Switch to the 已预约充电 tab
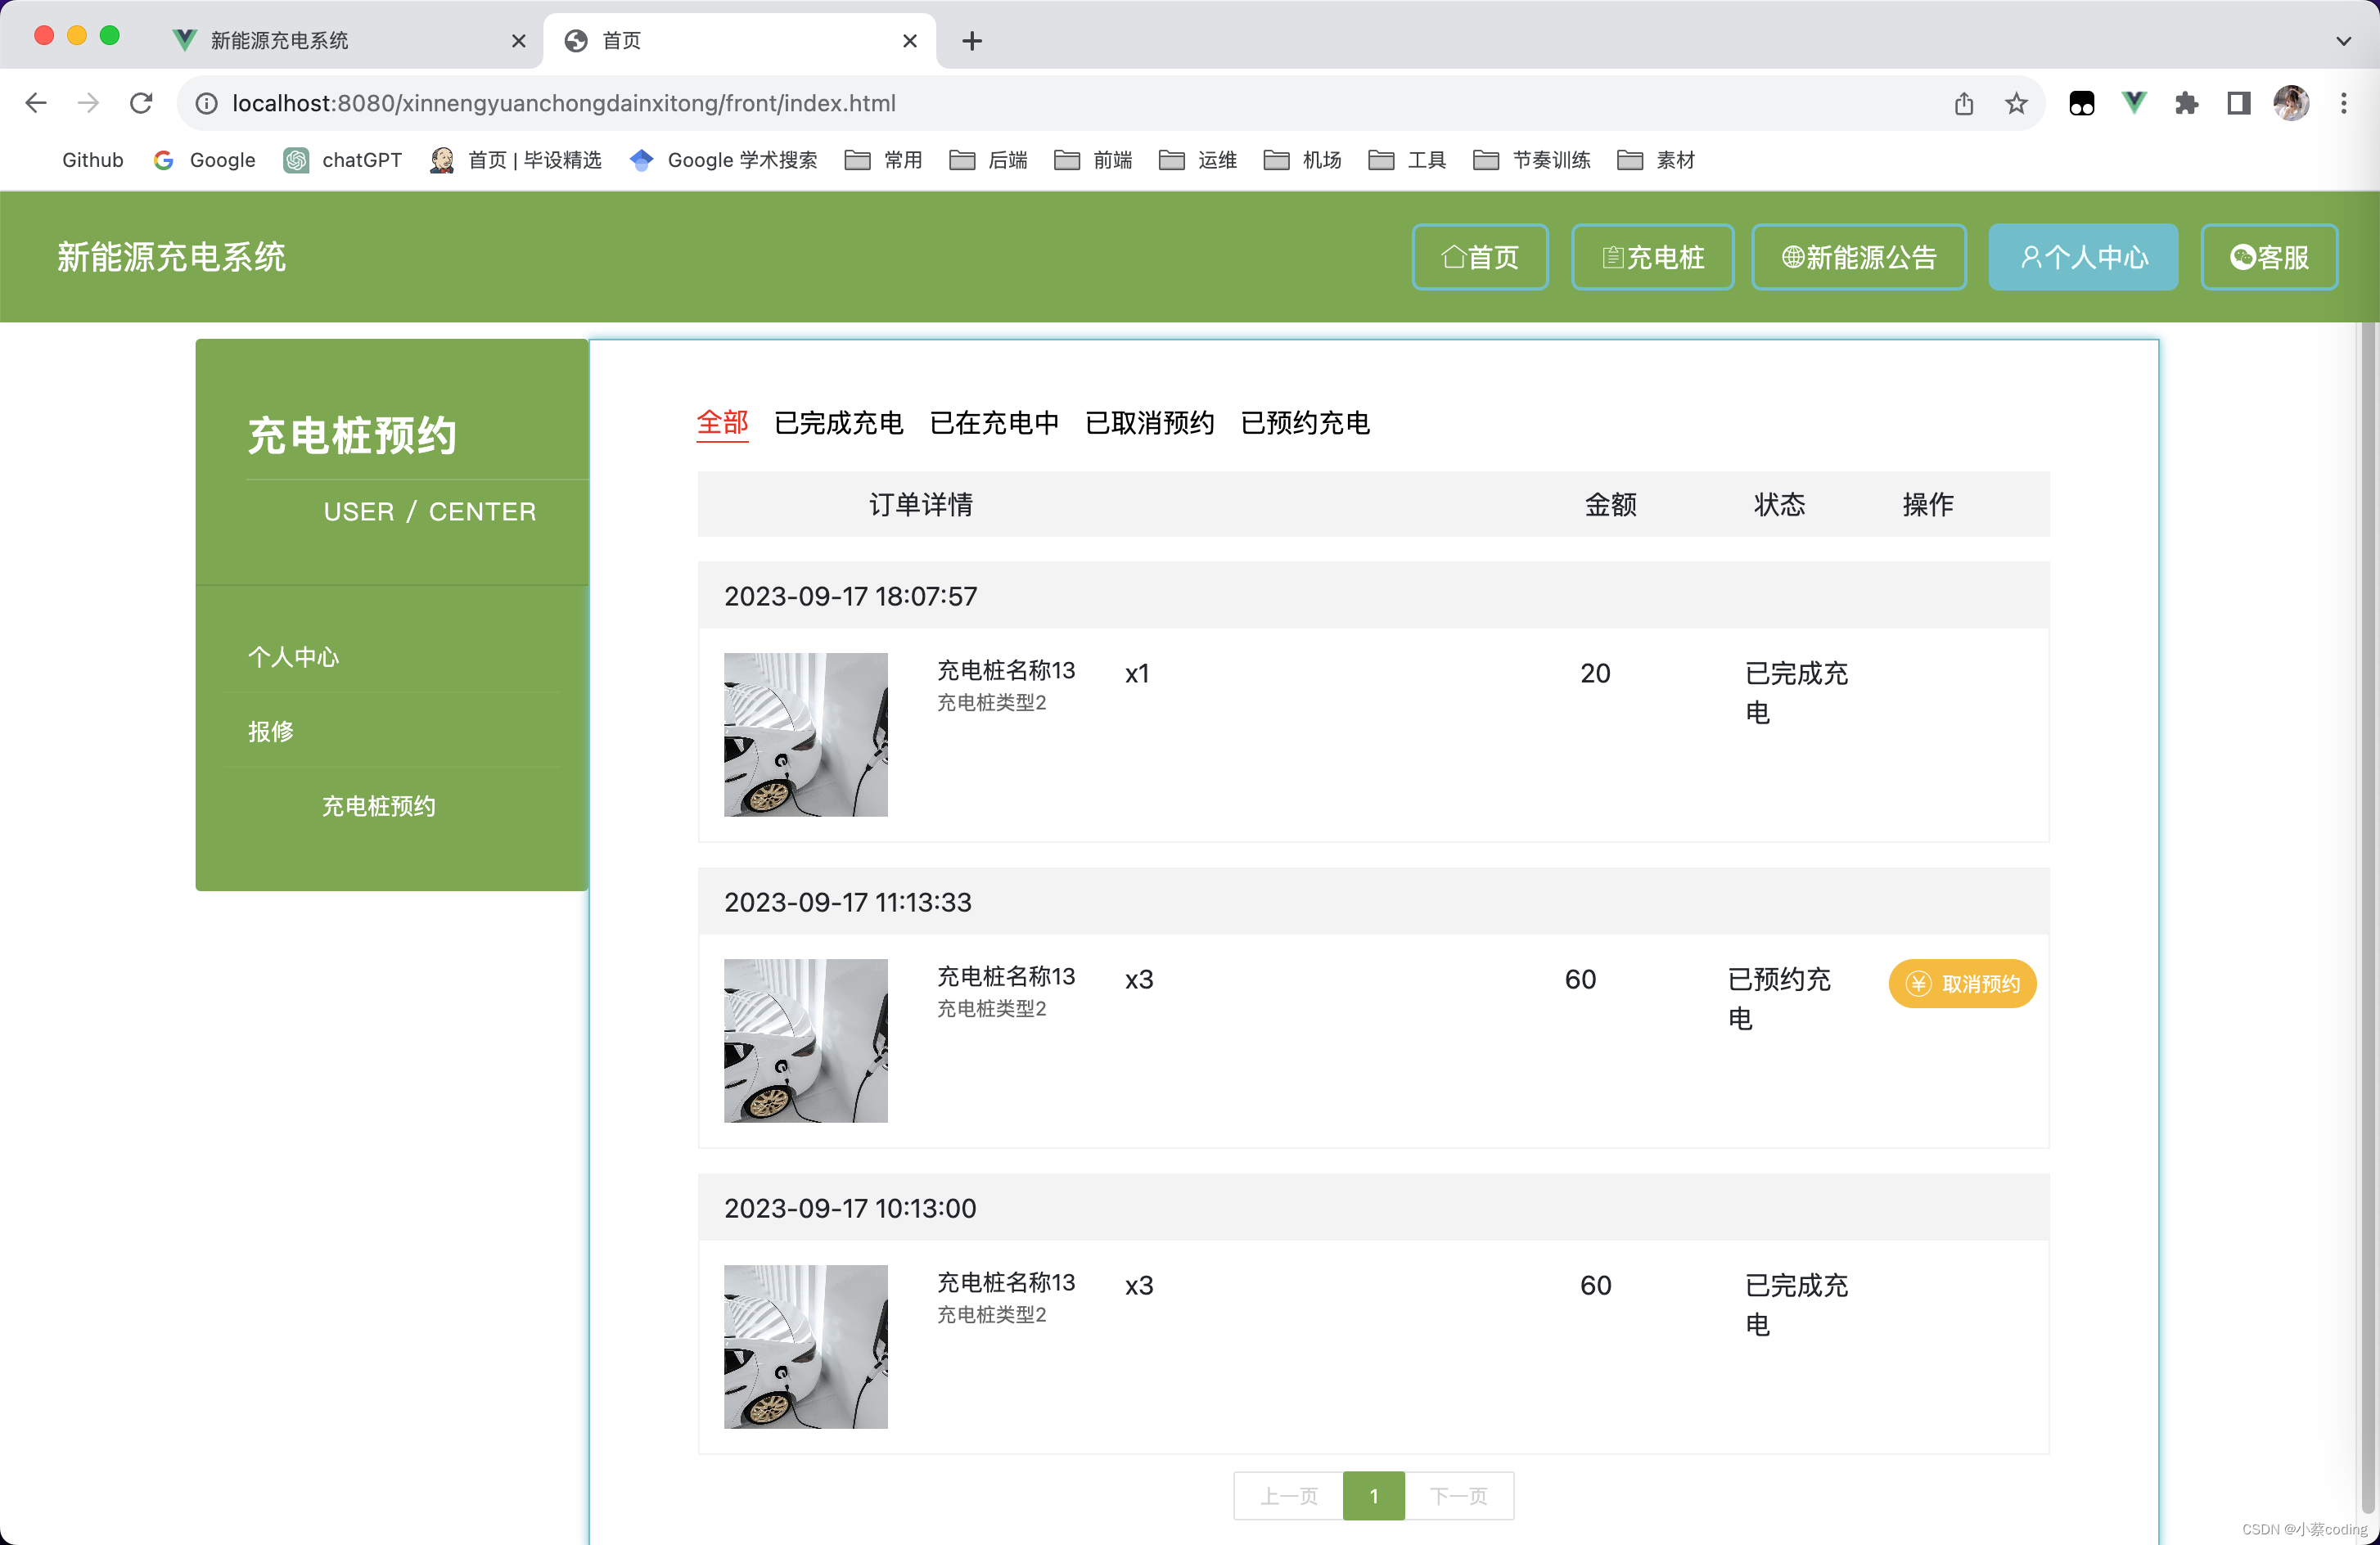Screen dimensions: 2380x1545 (x=1305, y=423)
